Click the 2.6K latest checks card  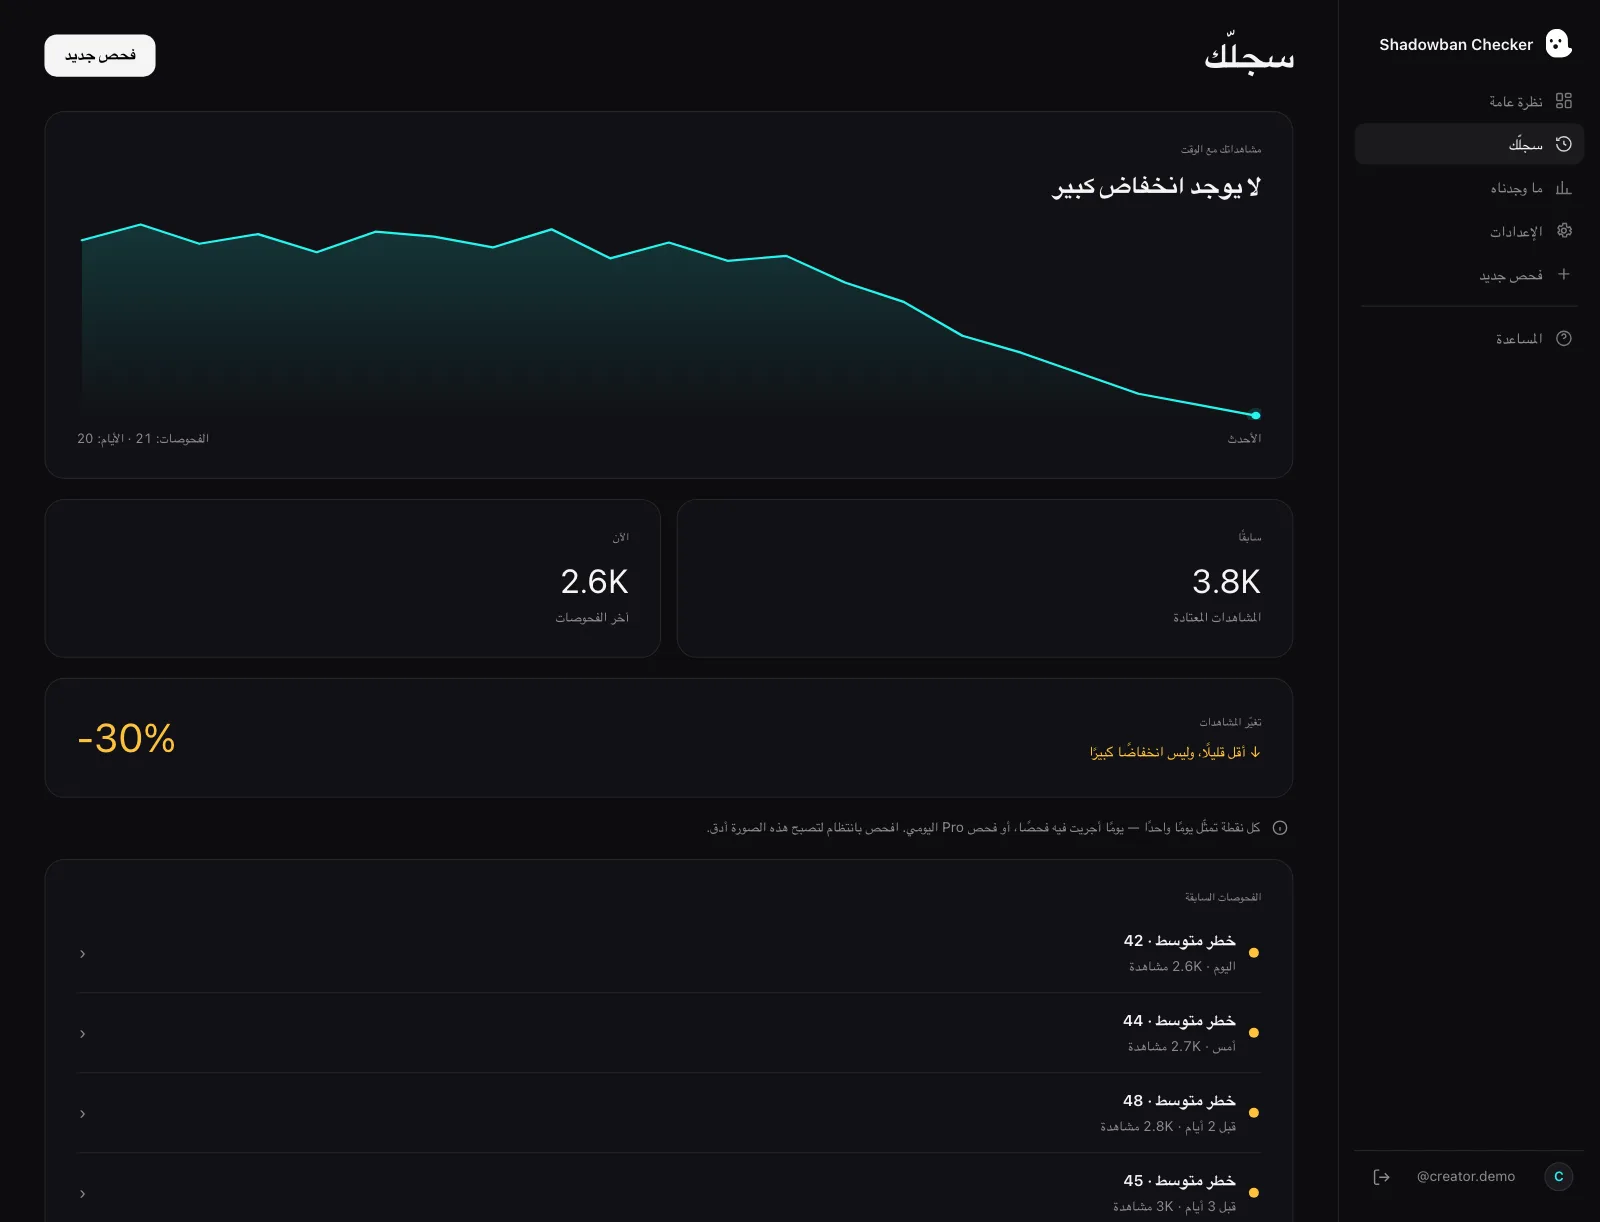click(x=353, y=578)
